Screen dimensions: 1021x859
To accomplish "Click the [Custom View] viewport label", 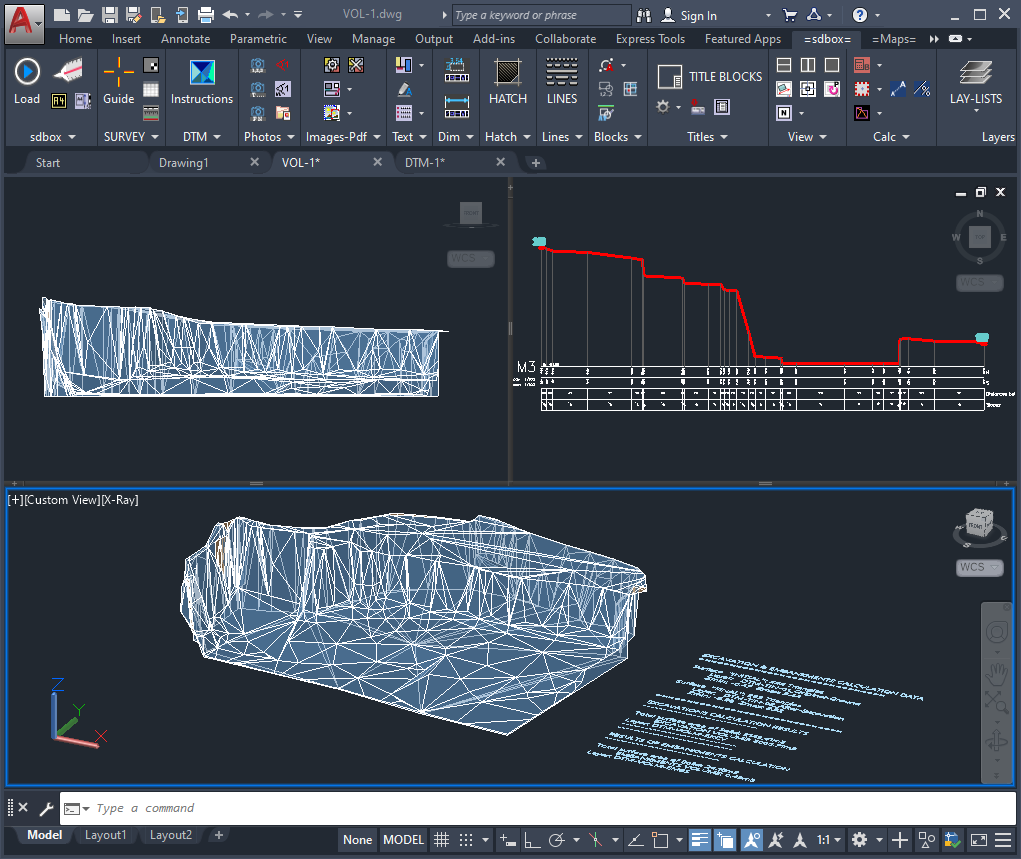I will pos(63,500).
